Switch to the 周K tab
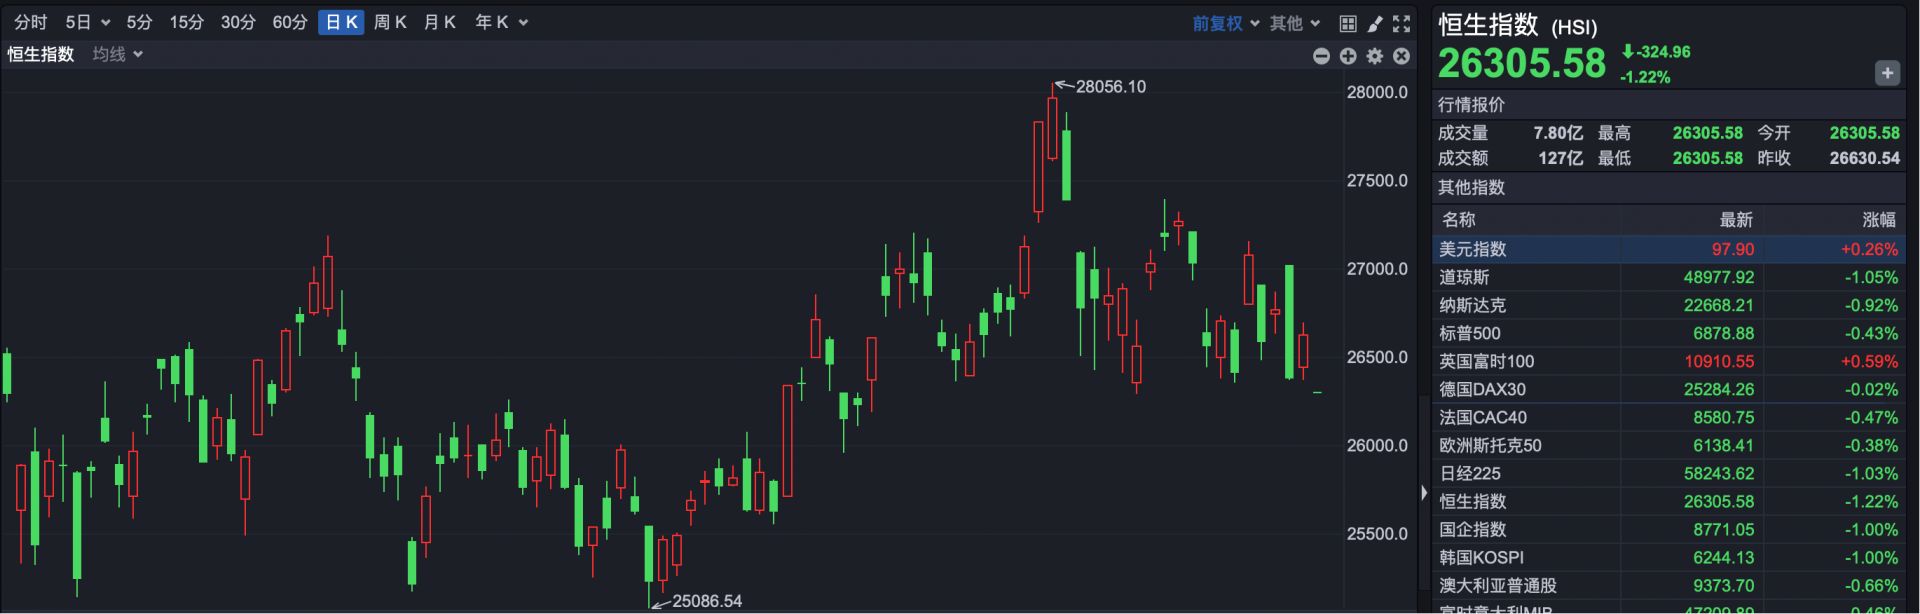This screenshot has width=1920, height=614. tap(389, 22)
